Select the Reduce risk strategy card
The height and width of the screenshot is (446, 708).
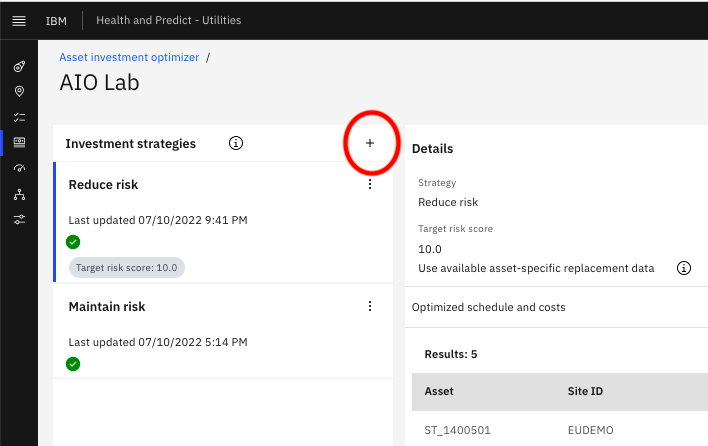tap(223, 222)
